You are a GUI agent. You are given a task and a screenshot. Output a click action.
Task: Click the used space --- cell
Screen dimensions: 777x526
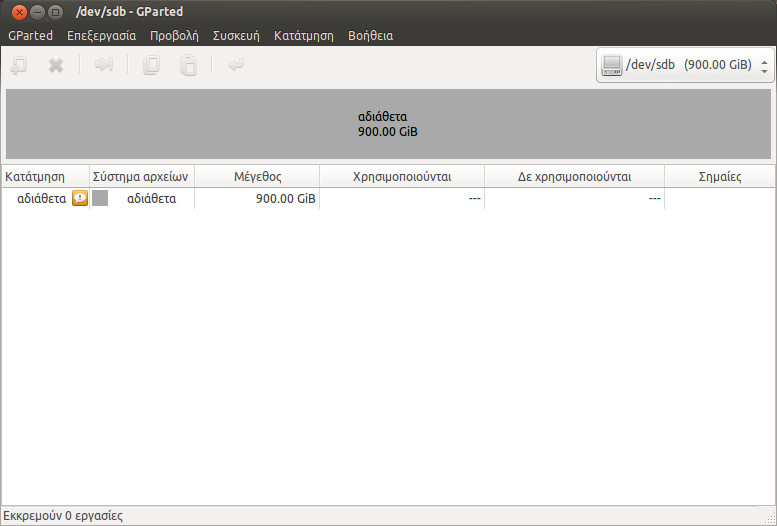(x=402, y=199)
